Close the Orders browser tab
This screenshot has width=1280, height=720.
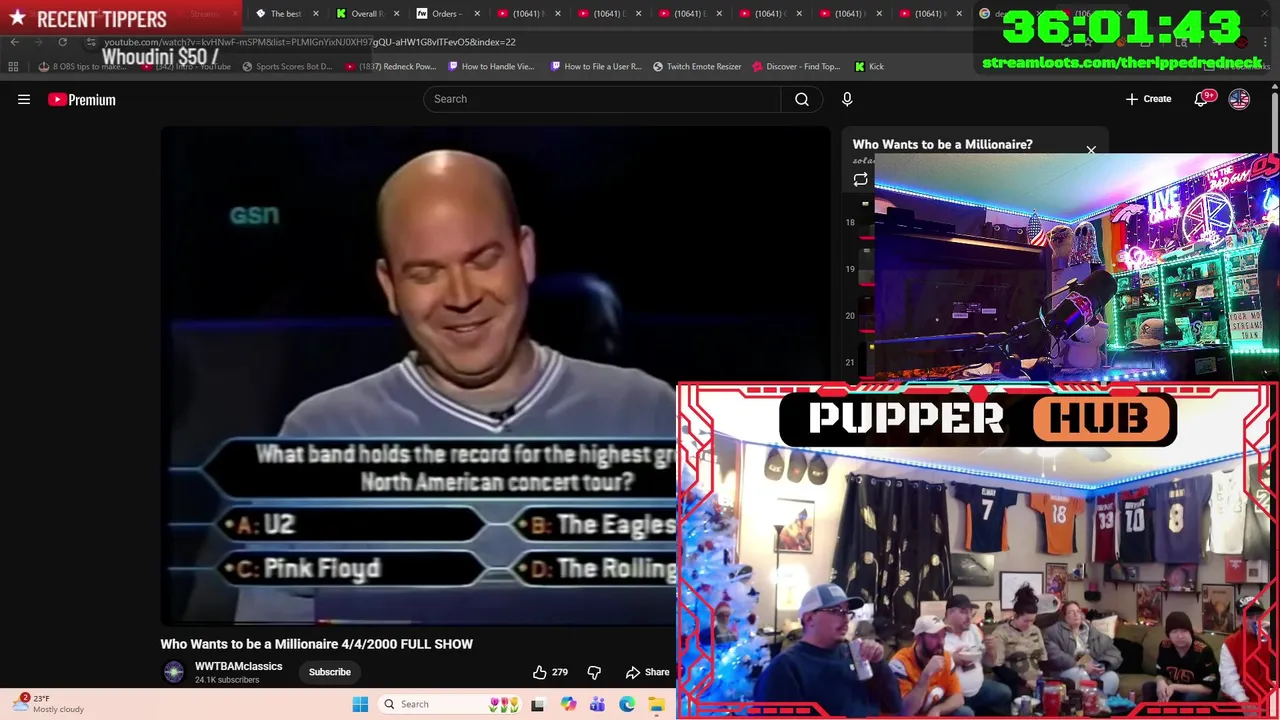pos(477,13)
